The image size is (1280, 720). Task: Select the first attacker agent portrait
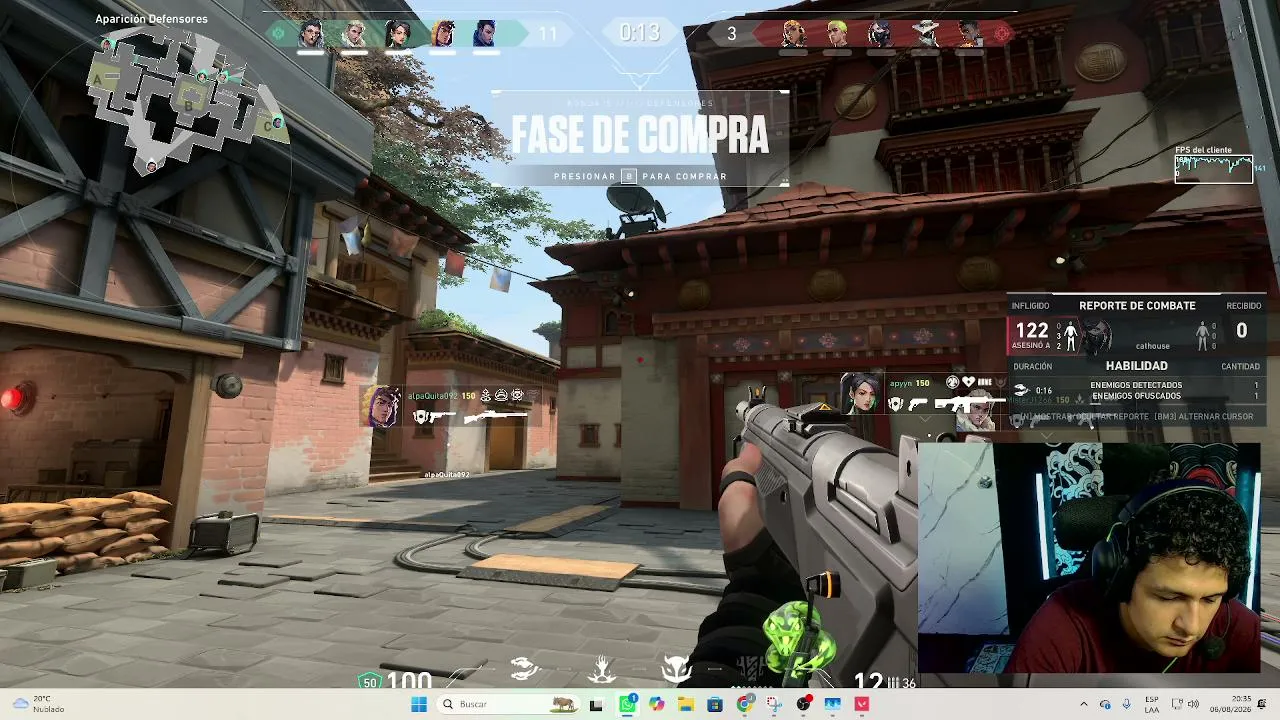point(794,34)
